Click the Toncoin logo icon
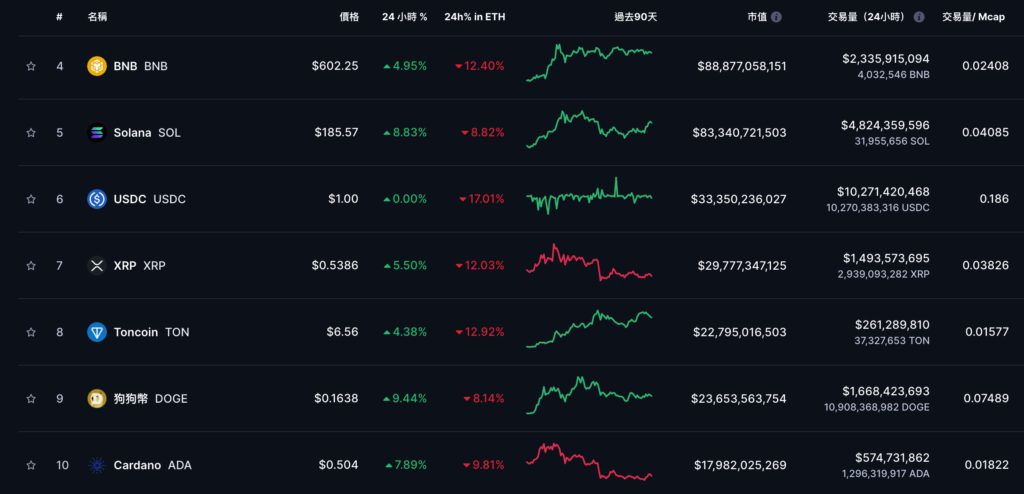The image size is (1024, 494). coord(97,332)
